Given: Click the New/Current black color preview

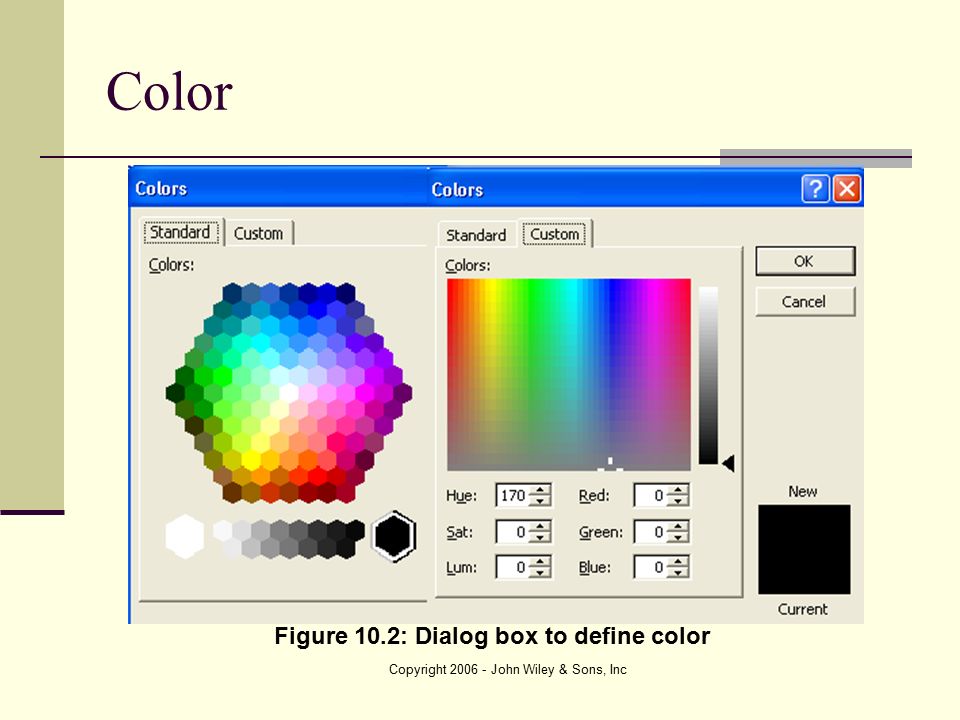Looking at the screenshot, I should pos(804,549).
